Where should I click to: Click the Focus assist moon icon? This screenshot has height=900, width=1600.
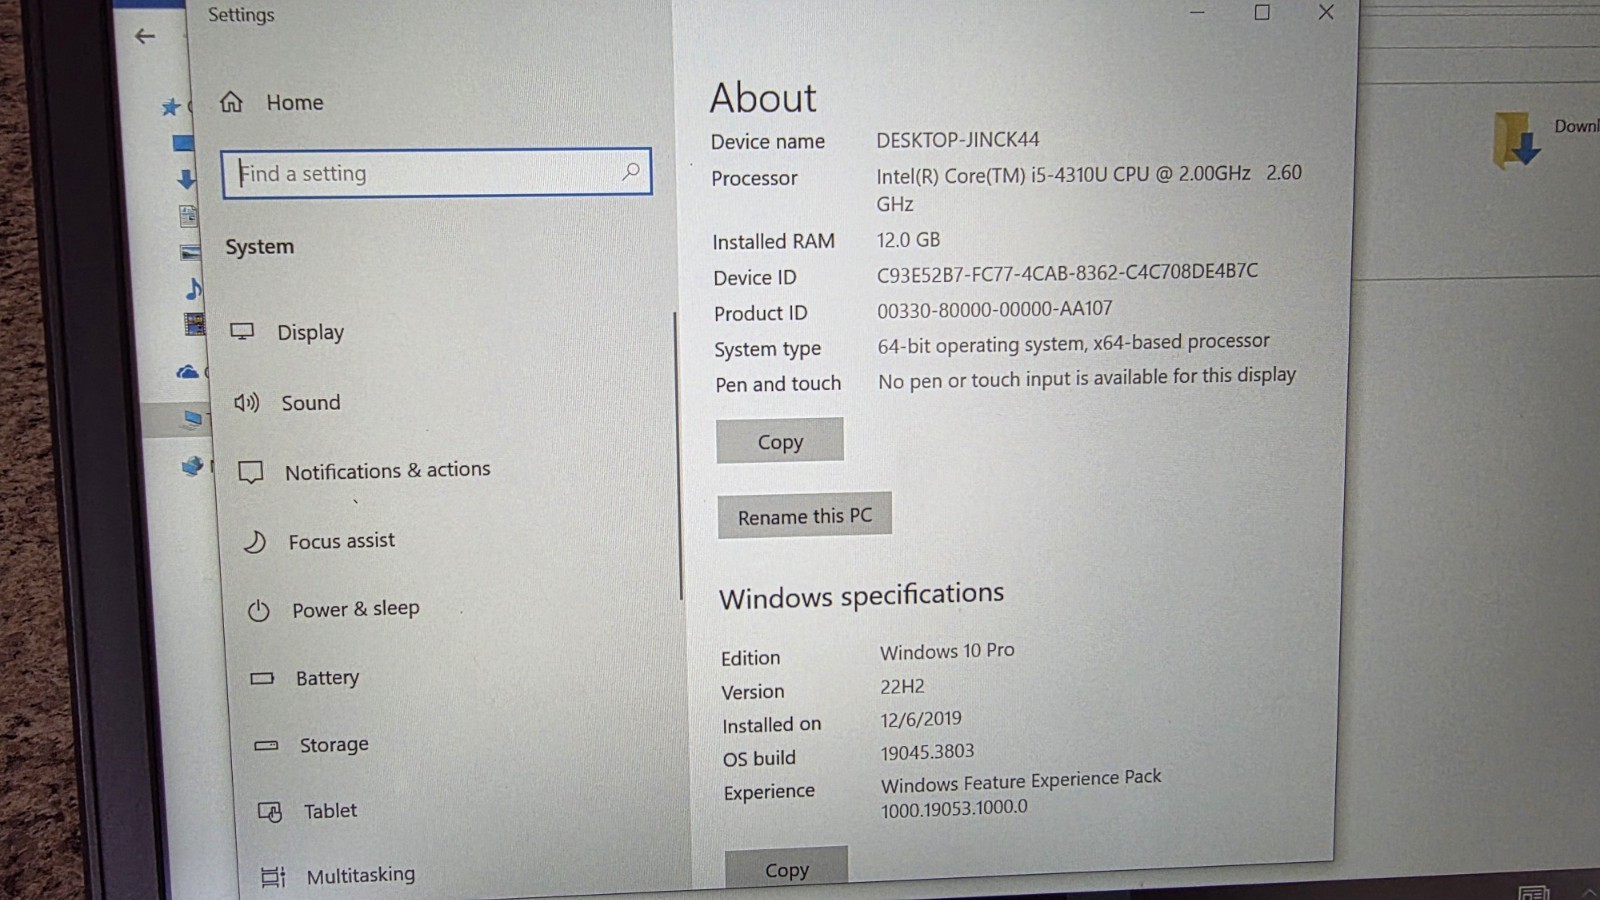coord(255,542)
